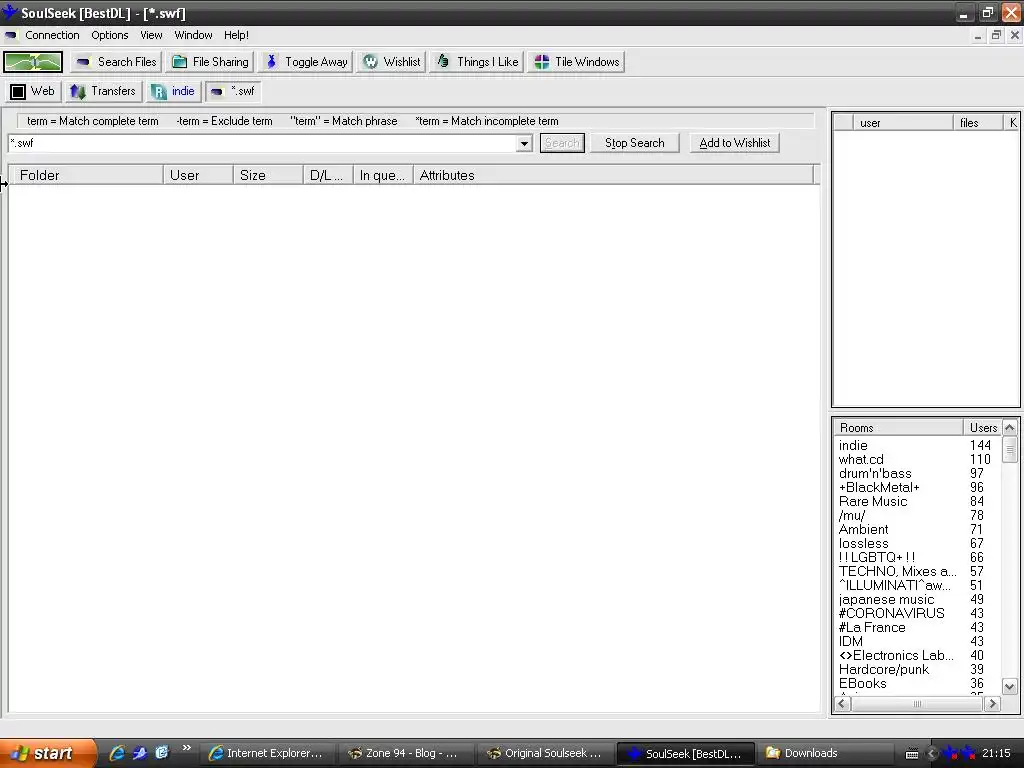
Task: Open the Window menu
Action: click(x=193, y=35)
